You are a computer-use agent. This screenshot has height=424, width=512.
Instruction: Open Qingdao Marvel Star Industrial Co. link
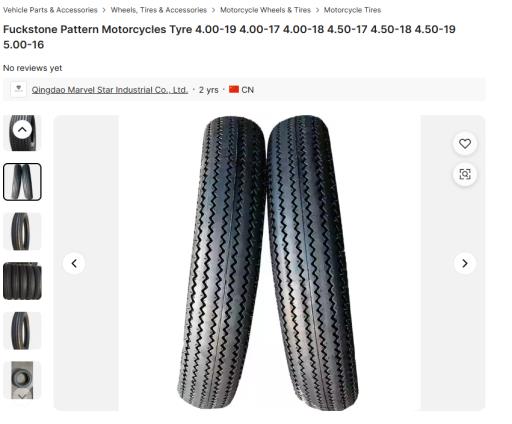click(x=110, y=90)
